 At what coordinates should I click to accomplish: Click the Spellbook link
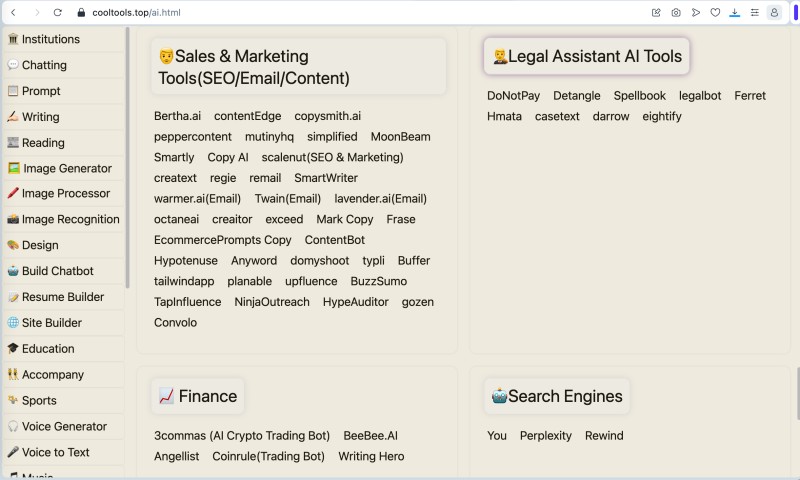point(640,96)
